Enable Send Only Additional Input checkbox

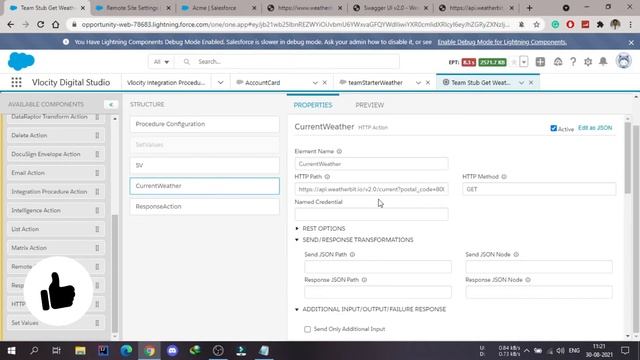307,329
